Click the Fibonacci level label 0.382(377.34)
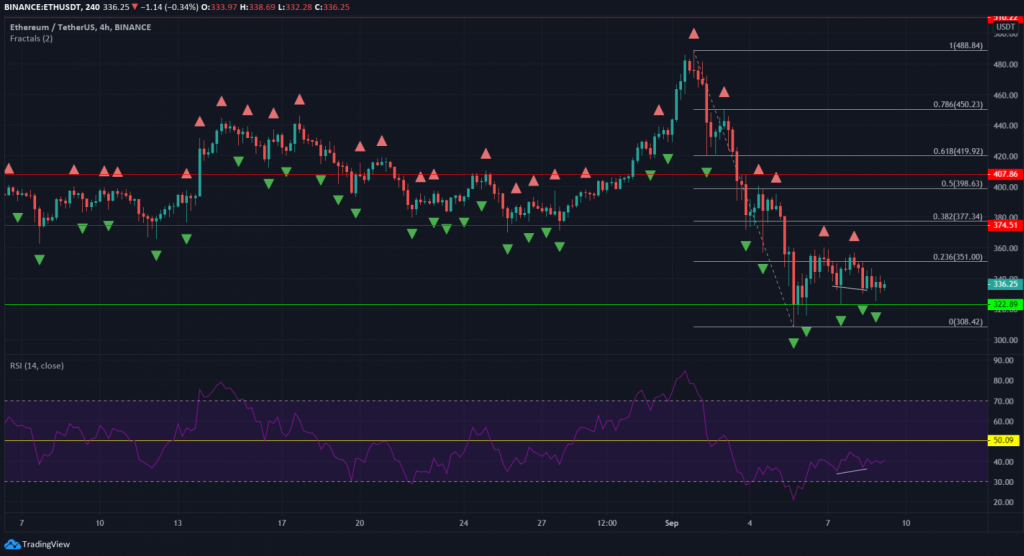 [x=957, y=216]
